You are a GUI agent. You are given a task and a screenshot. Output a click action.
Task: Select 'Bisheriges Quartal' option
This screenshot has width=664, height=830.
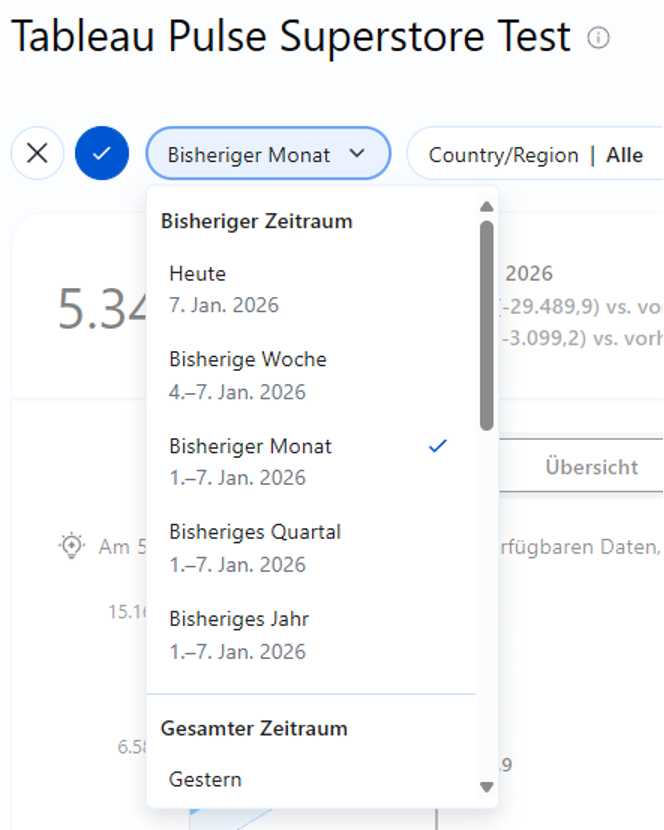(x=255, y=532)
